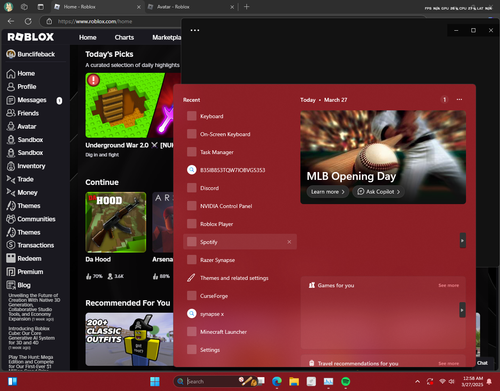Select synapse x recent search
This screenshot has height=391, width=500.
(240, 314)
